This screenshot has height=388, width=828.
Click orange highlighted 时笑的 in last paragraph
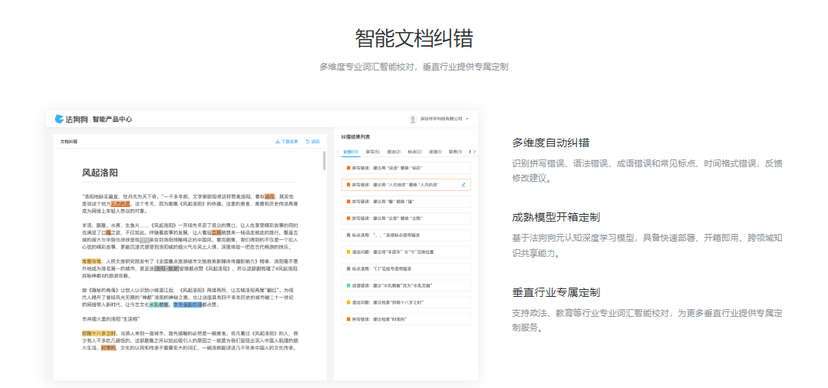click(109, 348)
